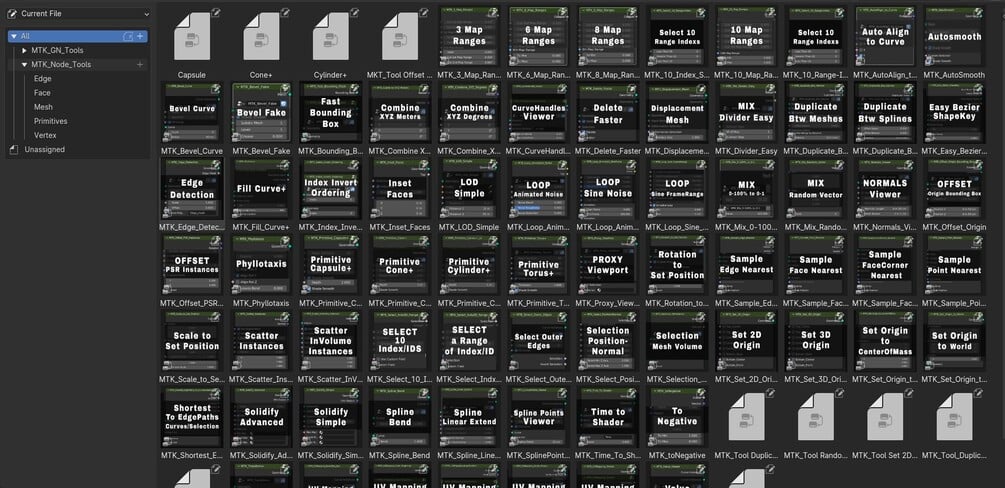Viewport: 1005px width, 488px height.
Task: Open the Current File library dropdown
Action: click(x=78, y=13)
